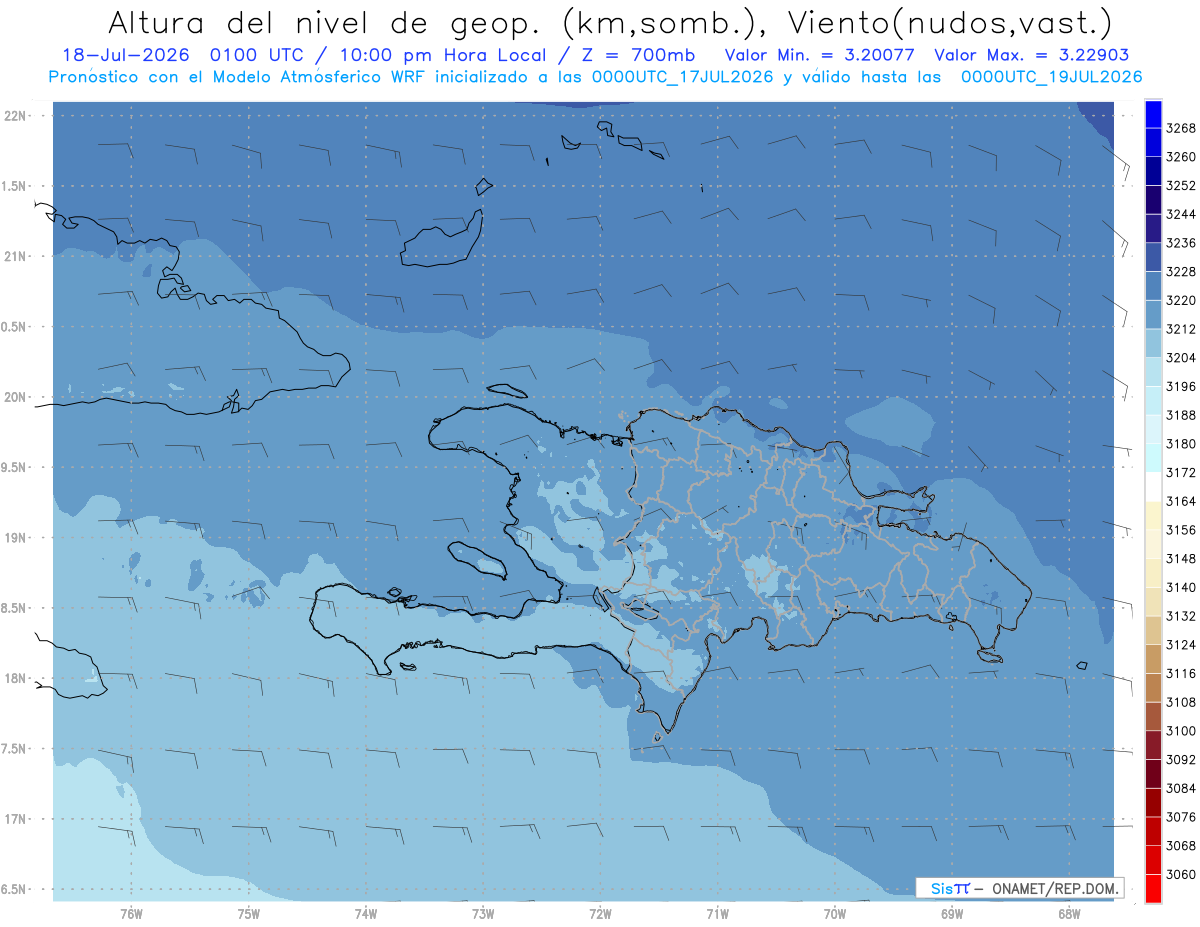Click the '70W' longitude label
1200x927 pixels.
click(x=835, y=913)
